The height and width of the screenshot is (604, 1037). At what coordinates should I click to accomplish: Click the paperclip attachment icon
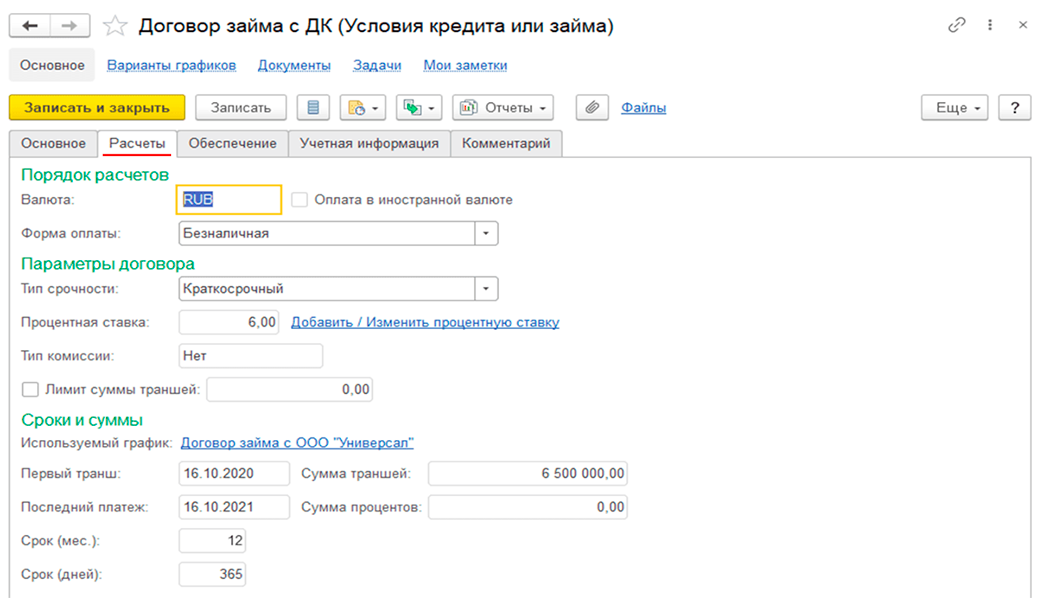[x=592, y=108]
